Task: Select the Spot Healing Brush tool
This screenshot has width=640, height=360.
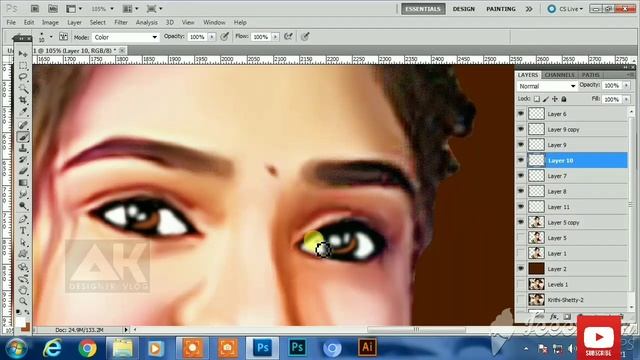Action: pyautogui.click(x=23, y=125)
